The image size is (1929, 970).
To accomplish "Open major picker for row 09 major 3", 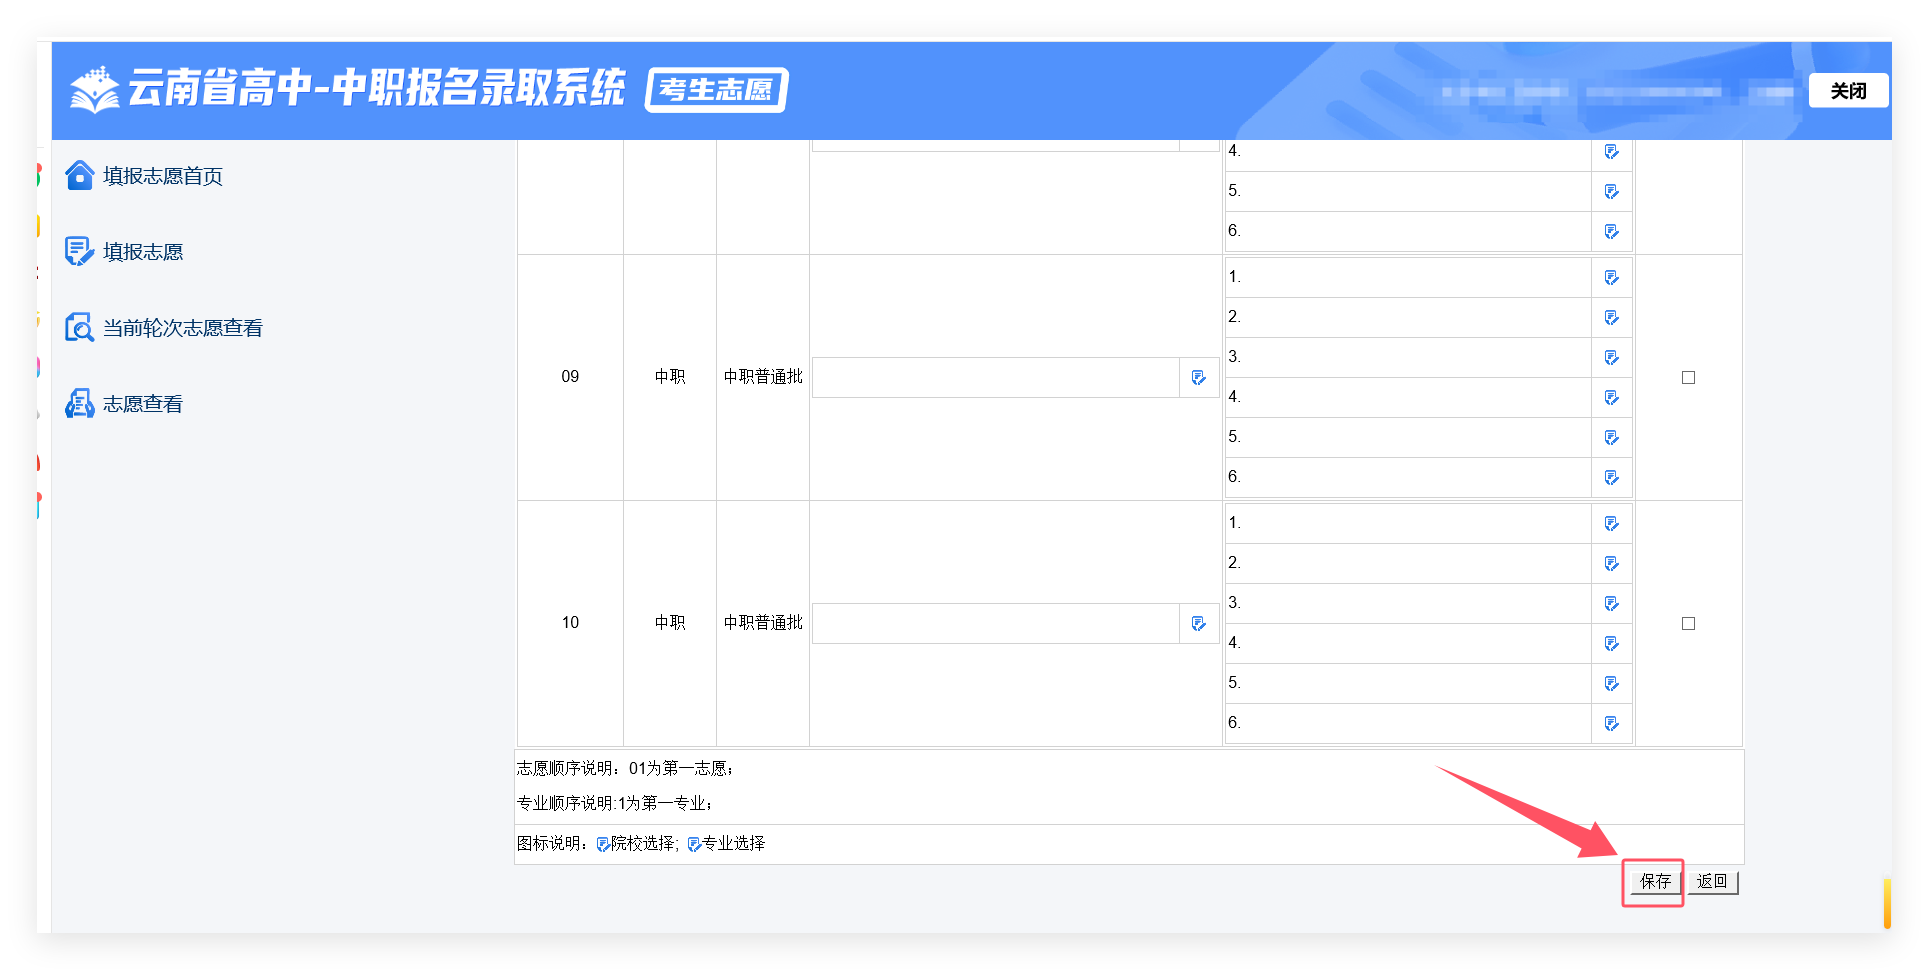I will point(1611,357).
